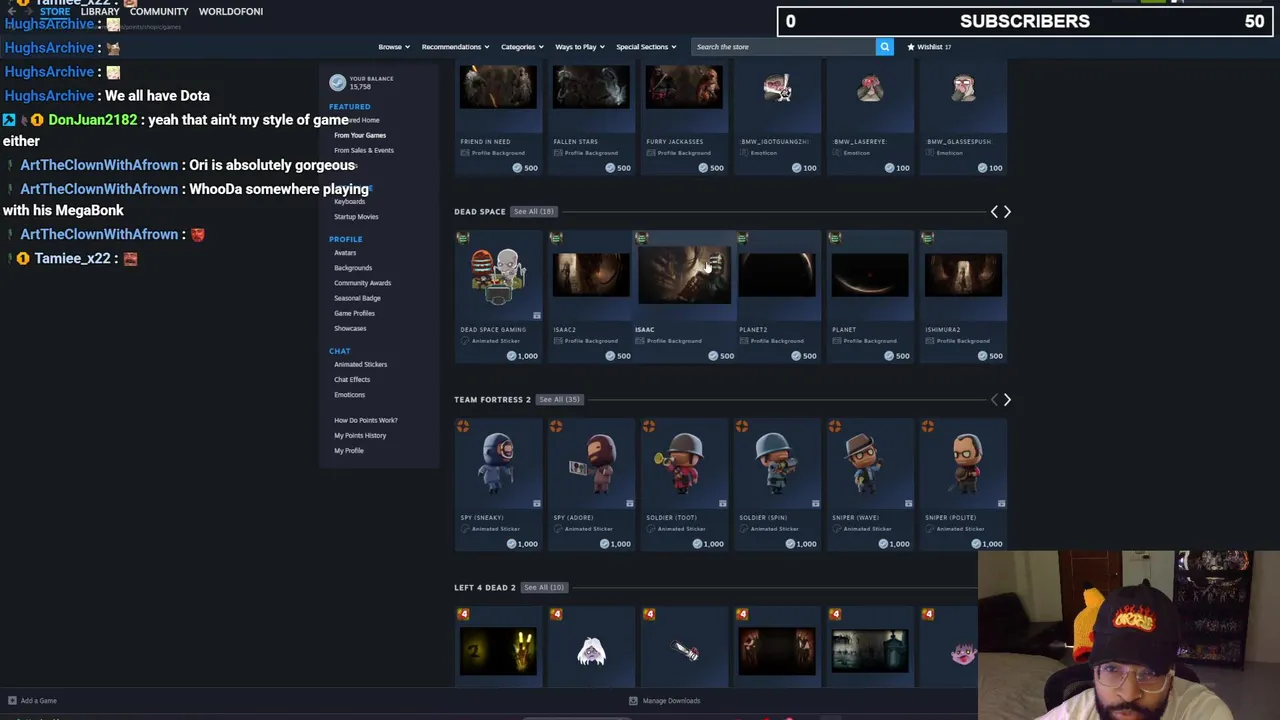Viewport: 1280px width, 720px height.
Task: Open Emoticons under Chat
Action: (349, 394)
